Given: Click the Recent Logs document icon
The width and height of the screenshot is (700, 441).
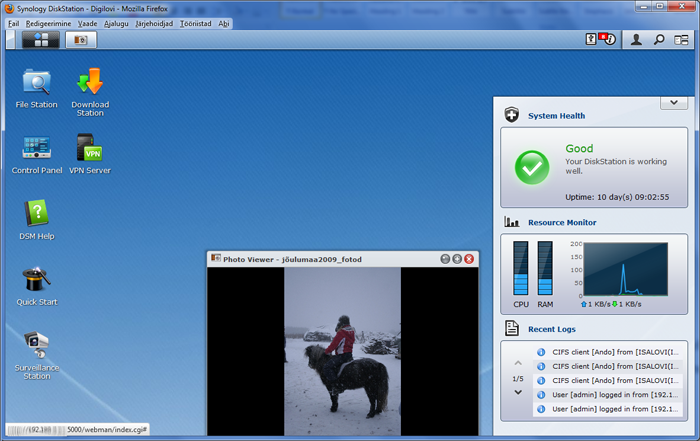Looking at the screenshot, I should 512,328.
